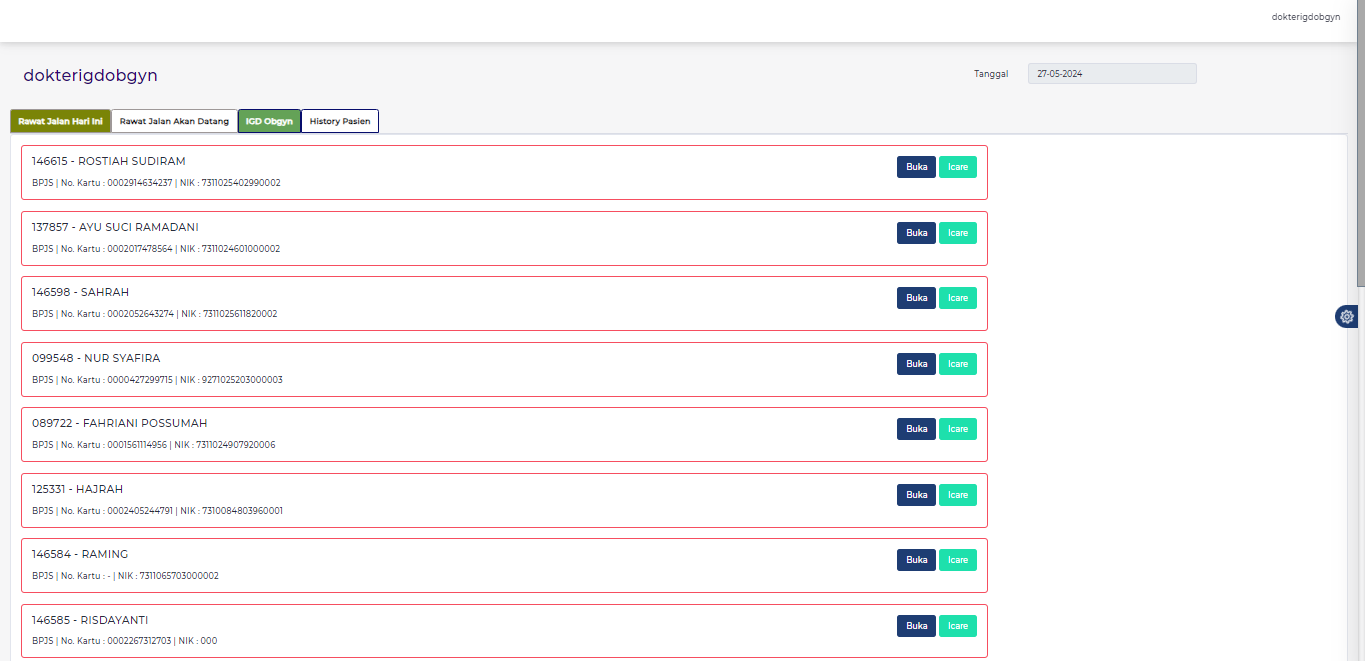The width and height of the screenshot is (1365, 661).
Task: Open Icare for Nur Syafira
Action: [x=957, y=364]
